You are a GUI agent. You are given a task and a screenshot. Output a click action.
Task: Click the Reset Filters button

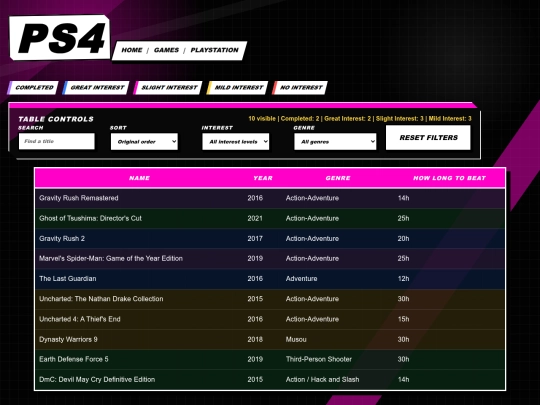coord(428,137)
